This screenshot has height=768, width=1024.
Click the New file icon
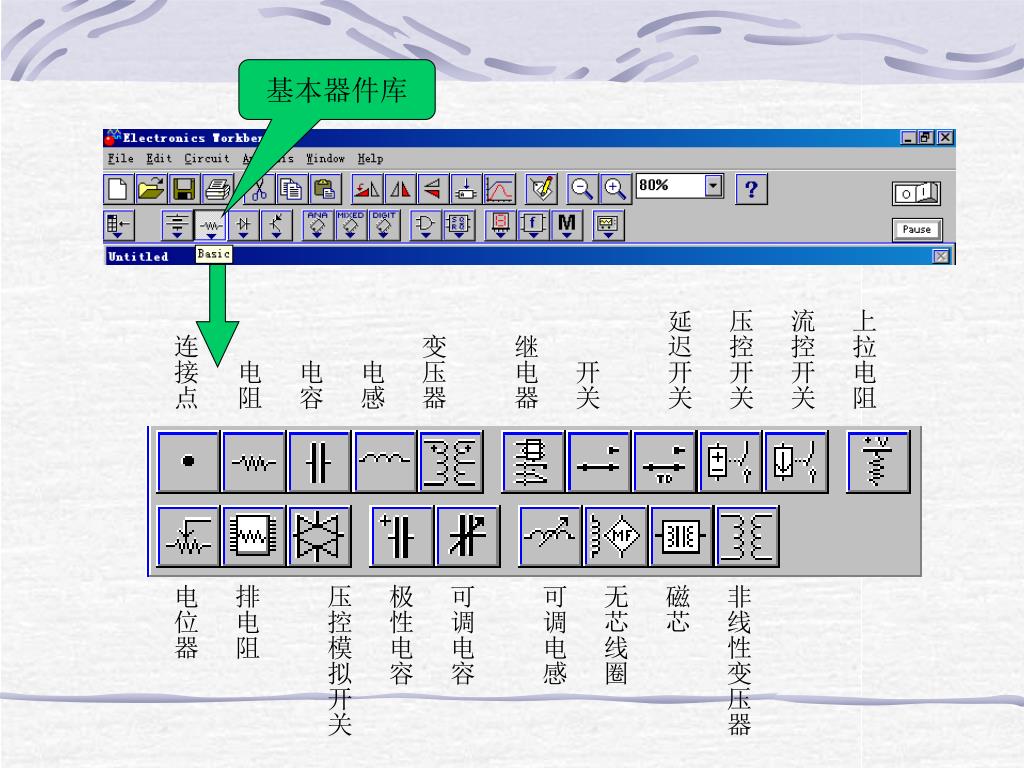coord(119,189)
